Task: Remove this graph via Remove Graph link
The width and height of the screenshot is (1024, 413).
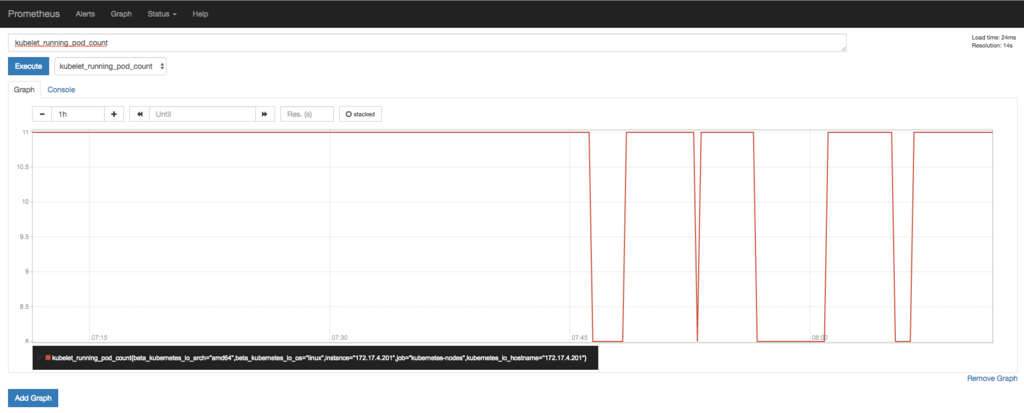Action: 992,378
